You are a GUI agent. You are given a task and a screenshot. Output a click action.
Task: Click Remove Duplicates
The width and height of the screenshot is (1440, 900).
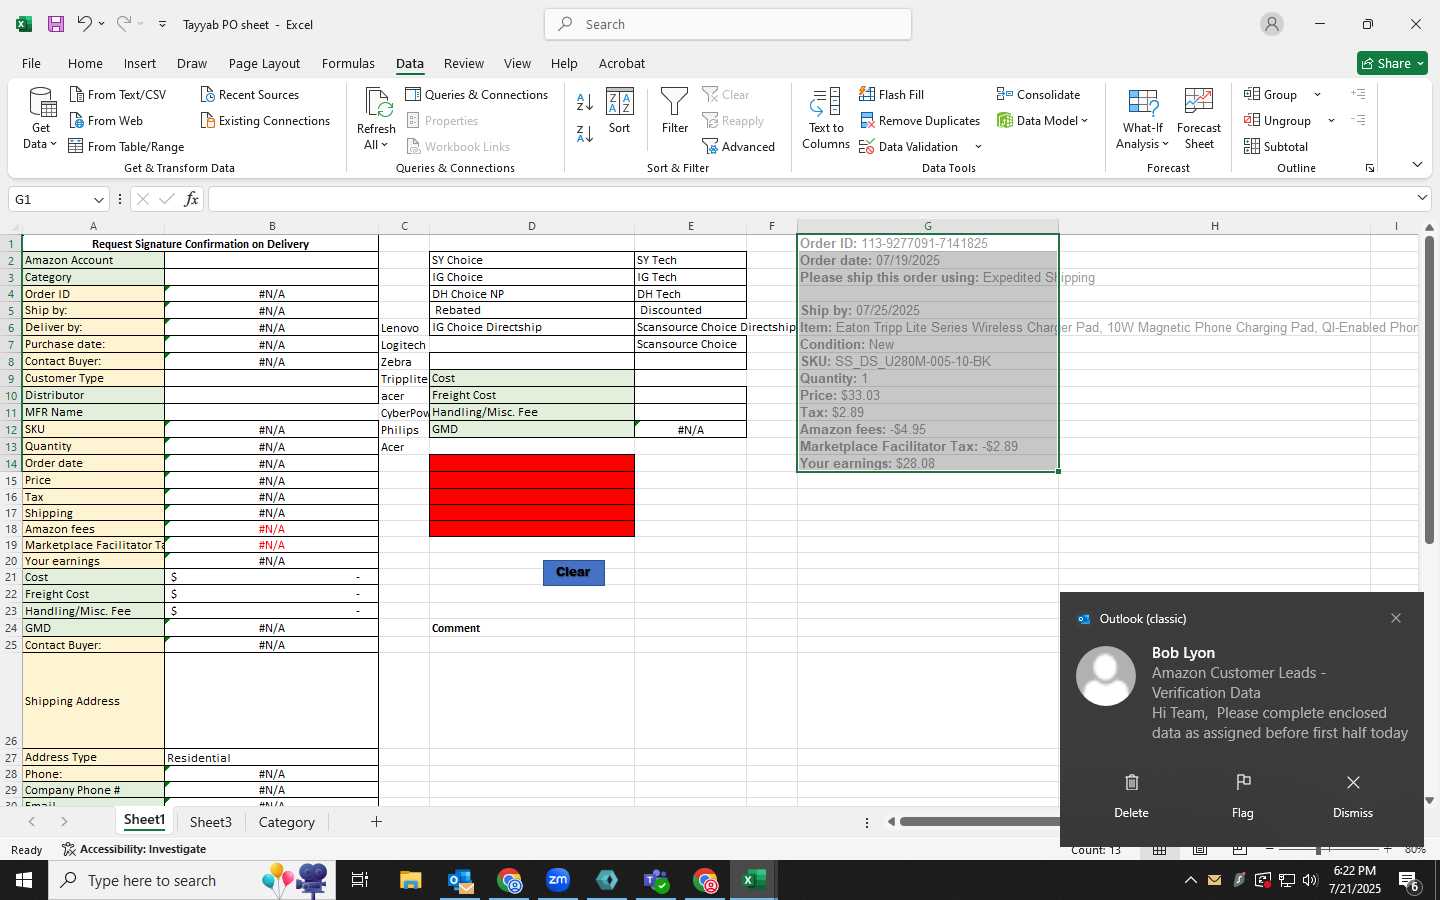[920, 120]
